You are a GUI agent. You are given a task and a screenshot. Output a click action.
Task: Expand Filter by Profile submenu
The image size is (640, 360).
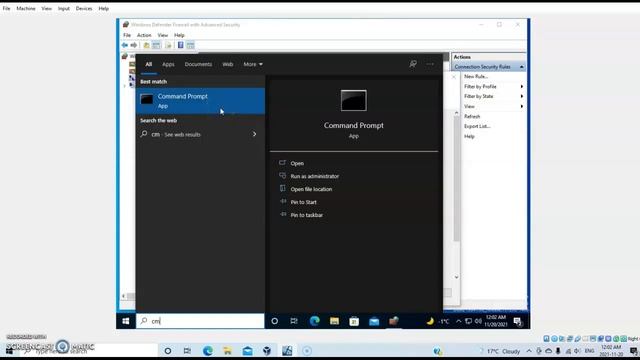pos(493,87)
